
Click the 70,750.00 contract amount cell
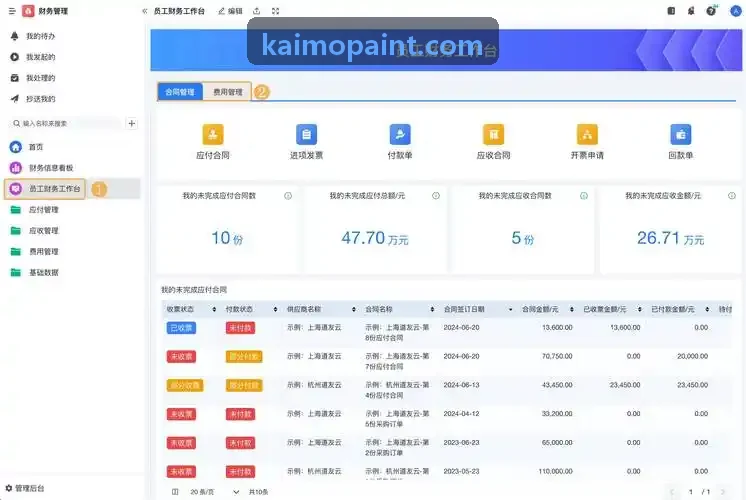(x=557, y=356)
